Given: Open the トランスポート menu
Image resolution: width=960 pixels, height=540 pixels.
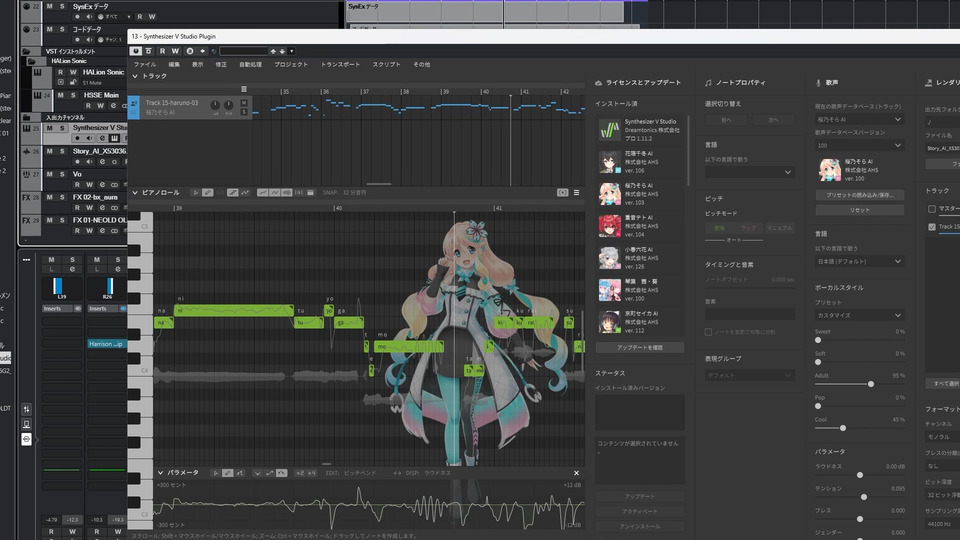Looking at the screenshot, I should (x=340, y=64).
